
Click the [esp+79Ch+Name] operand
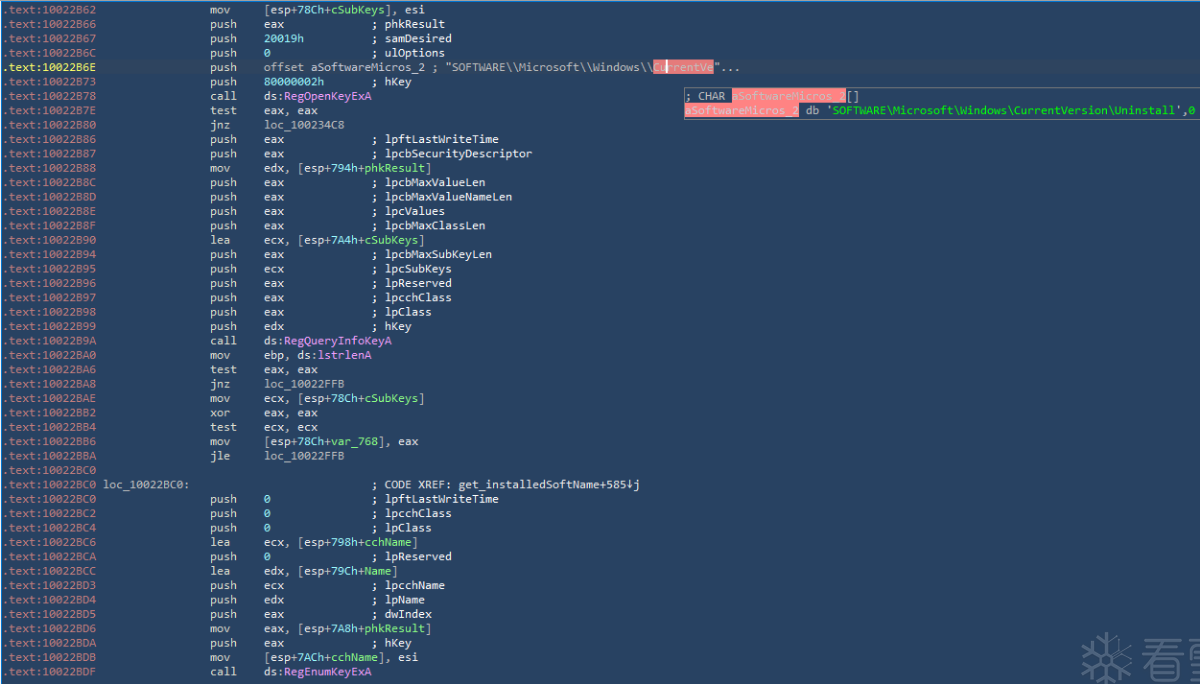tap(347, 571)
